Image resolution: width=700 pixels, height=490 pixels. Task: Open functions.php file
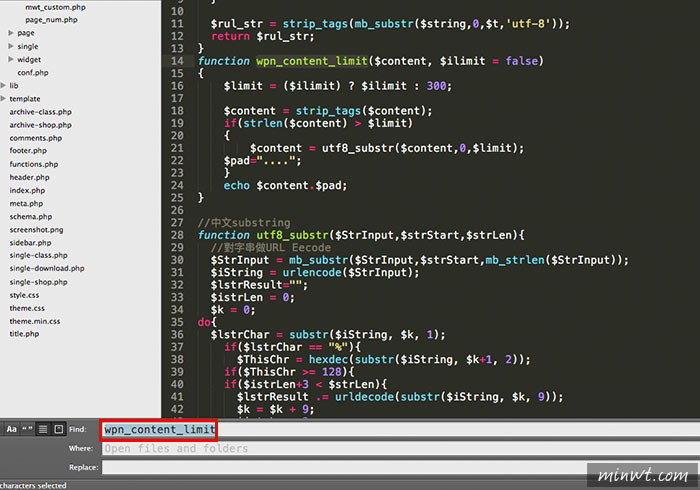click(34, 164)
